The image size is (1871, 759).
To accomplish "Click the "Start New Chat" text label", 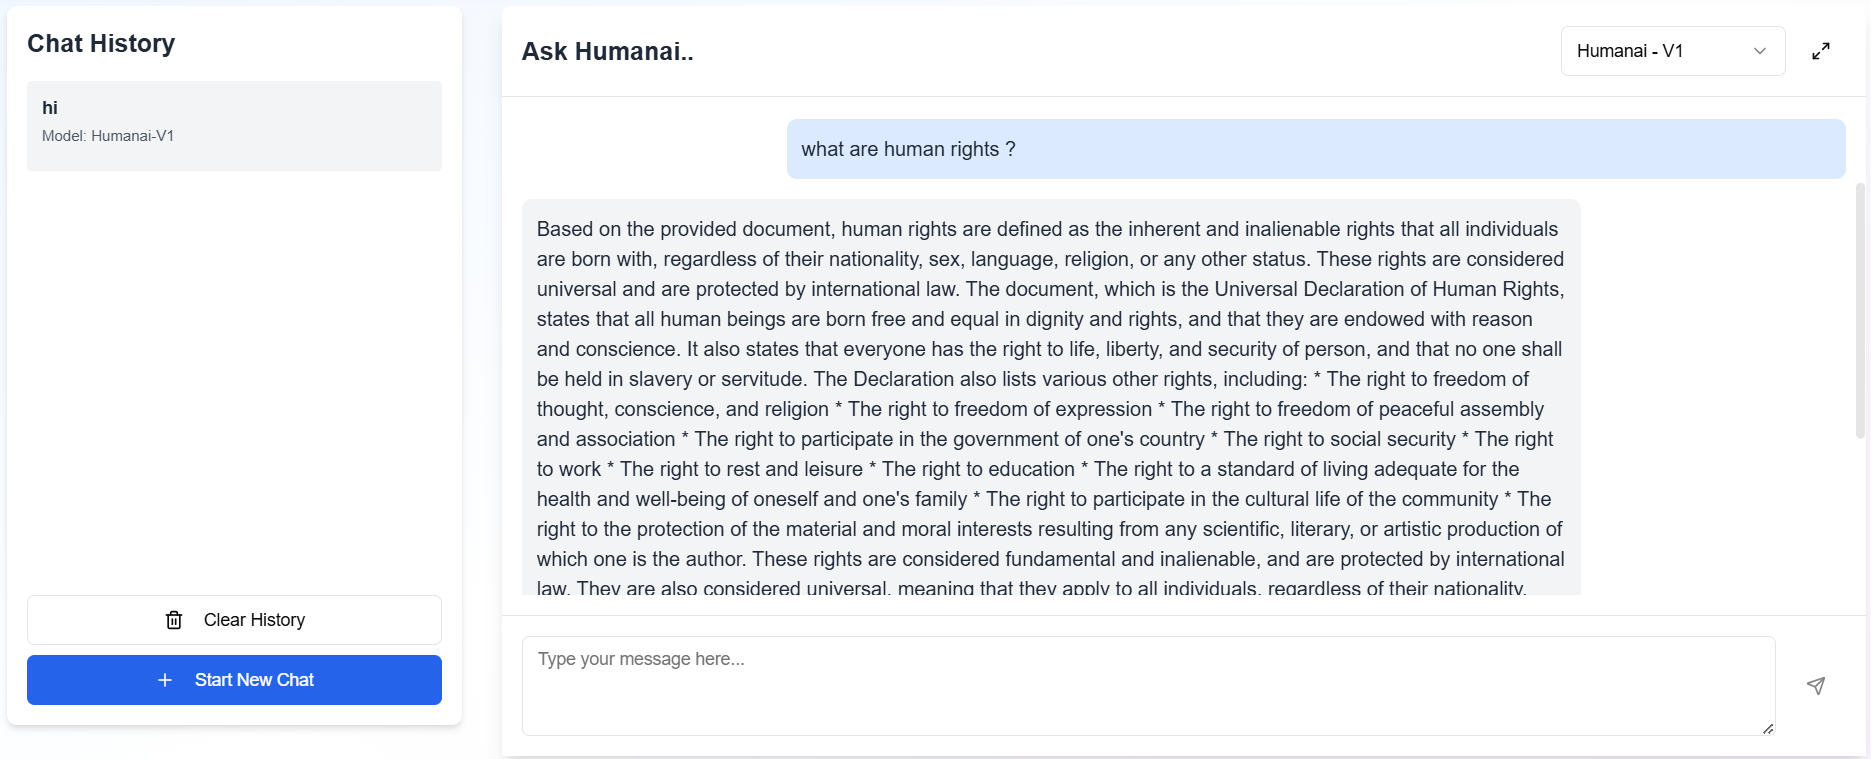I will (254, 680).
